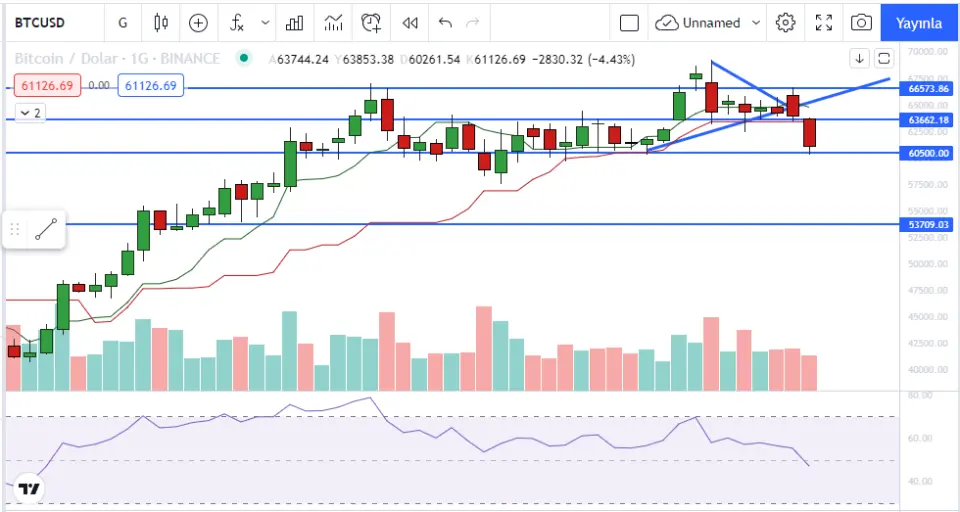Take a chart snapshot with camera icon
The image size is (960, 512).
(x=860, y=22)
